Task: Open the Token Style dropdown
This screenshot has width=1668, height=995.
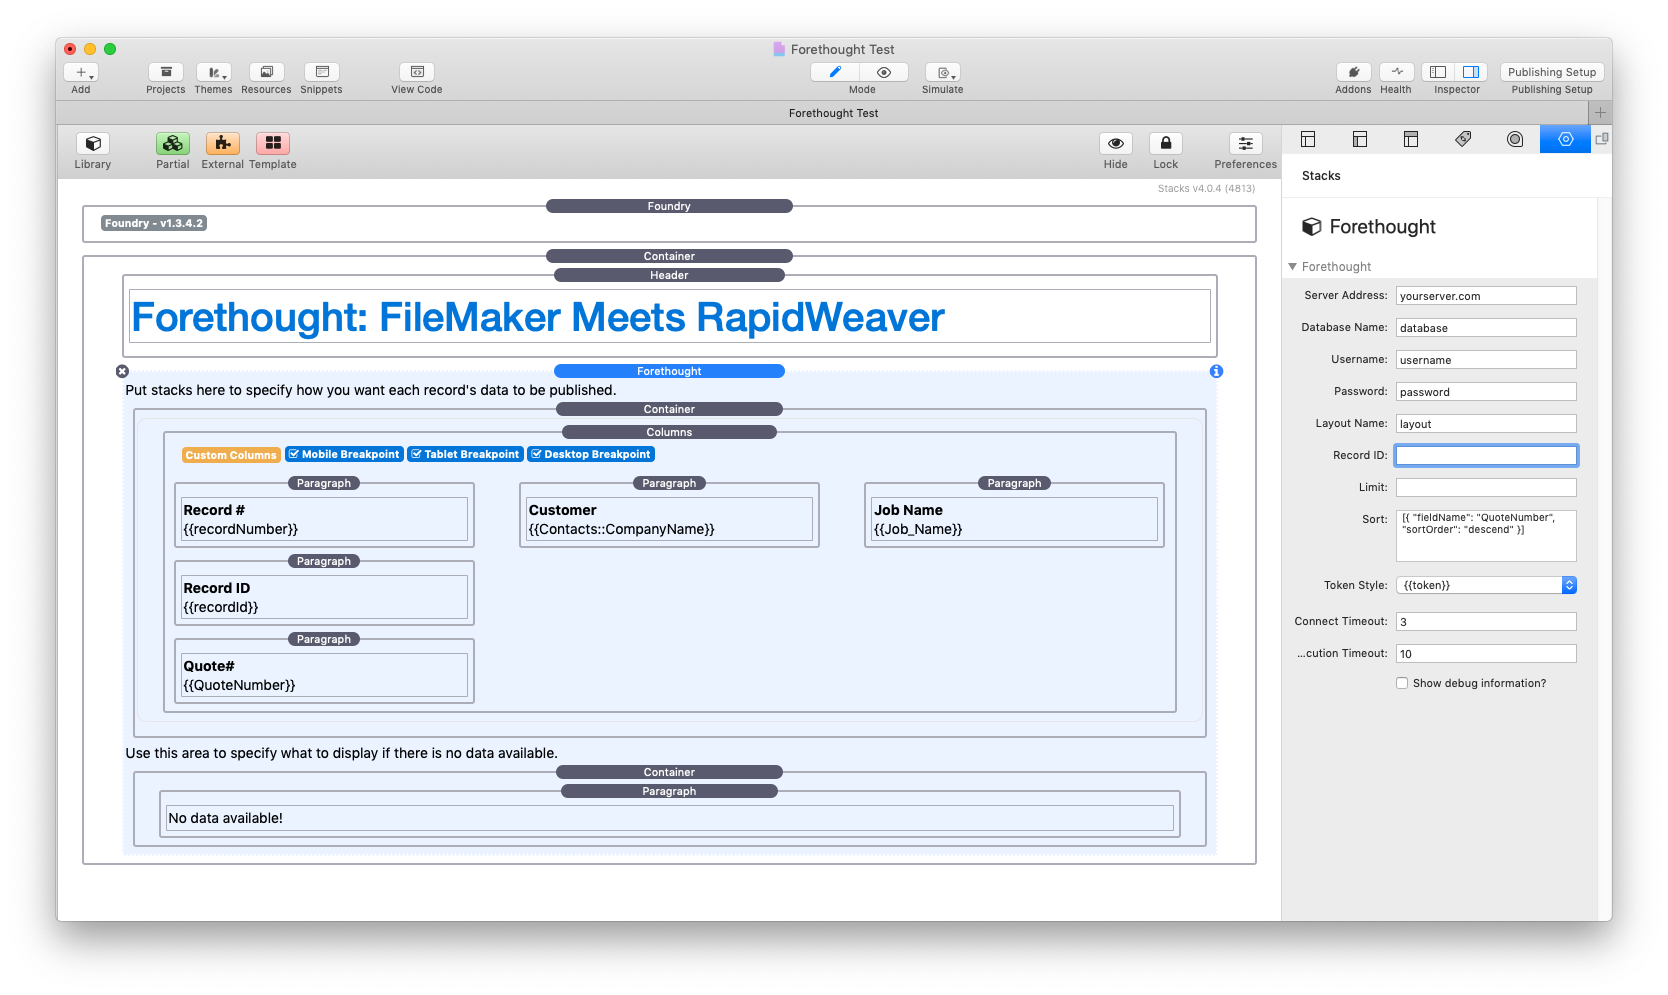Action: coord(1486,586)
